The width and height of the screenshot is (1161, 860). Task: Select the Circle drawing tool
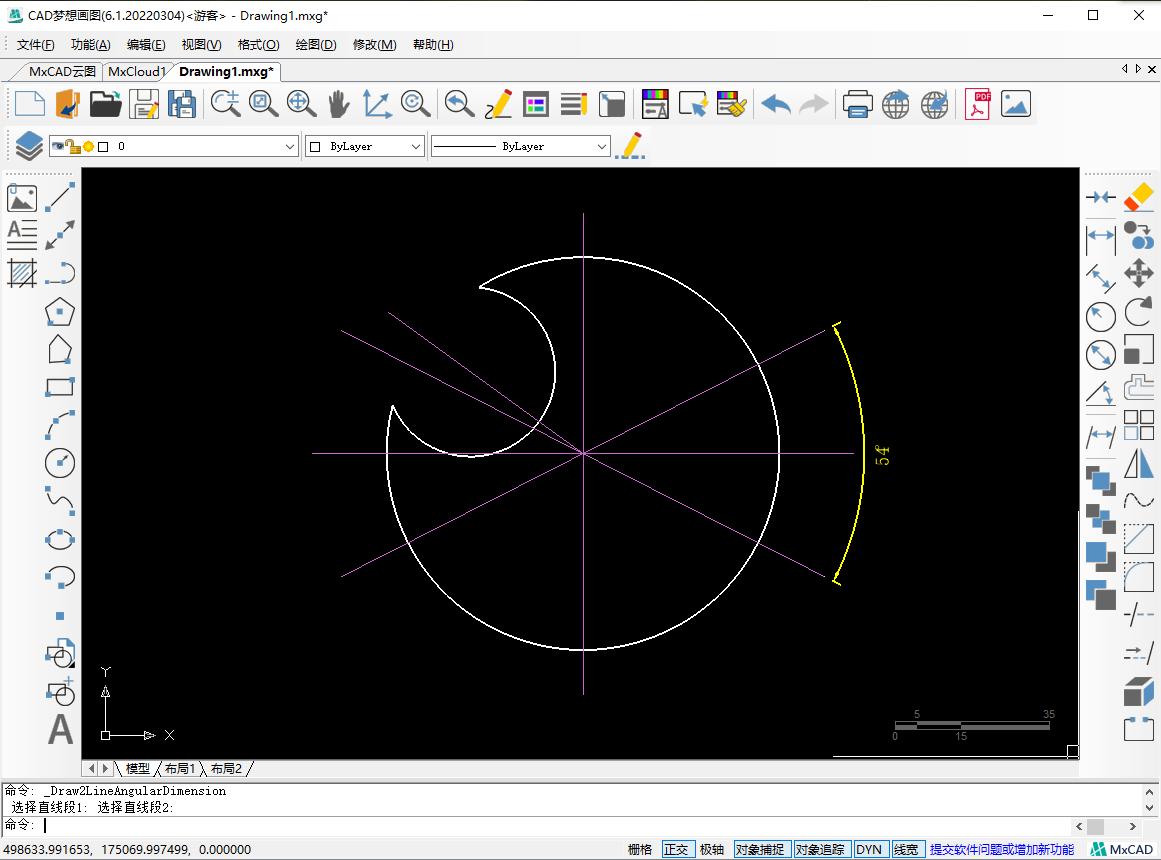[x=60, y=464]
